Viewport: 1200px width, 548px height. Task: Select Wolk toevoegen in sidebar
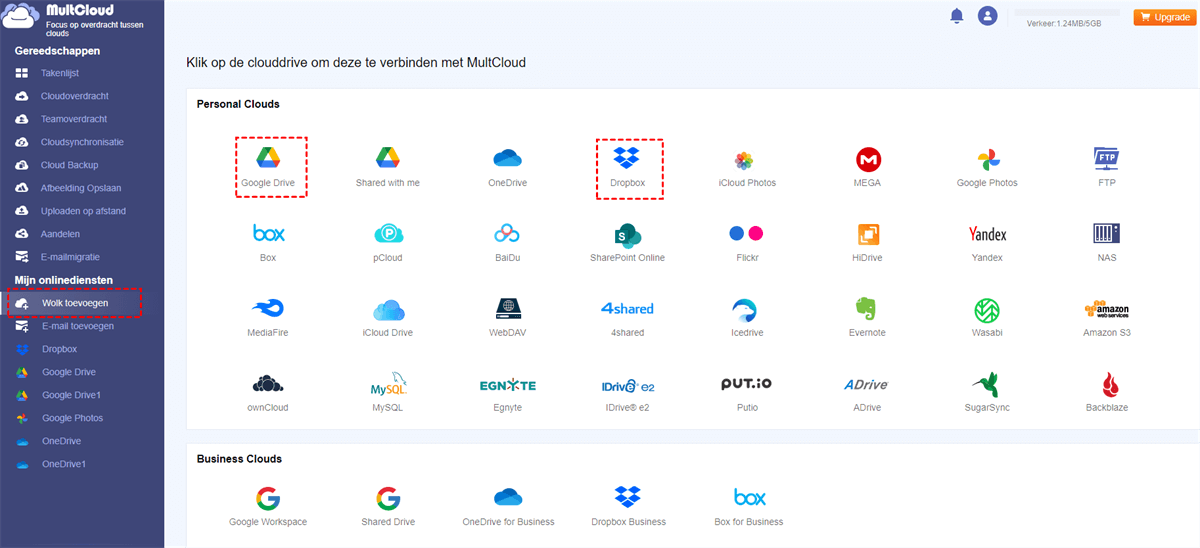75,303
